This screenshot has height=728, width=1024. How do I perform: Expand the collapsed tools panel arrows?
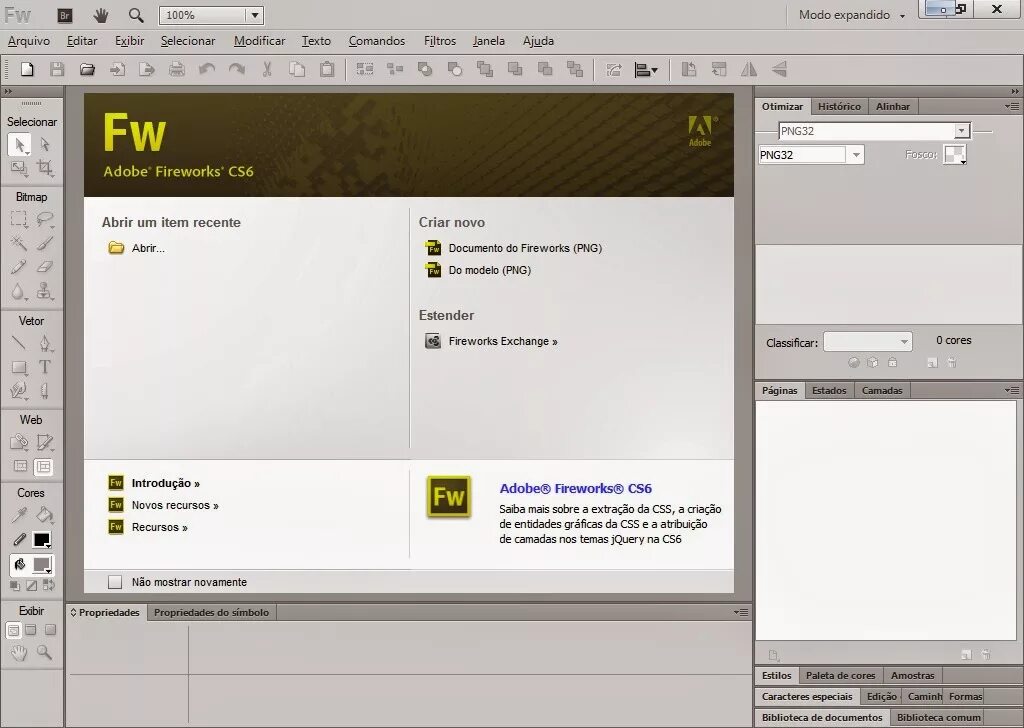point(7,92)
